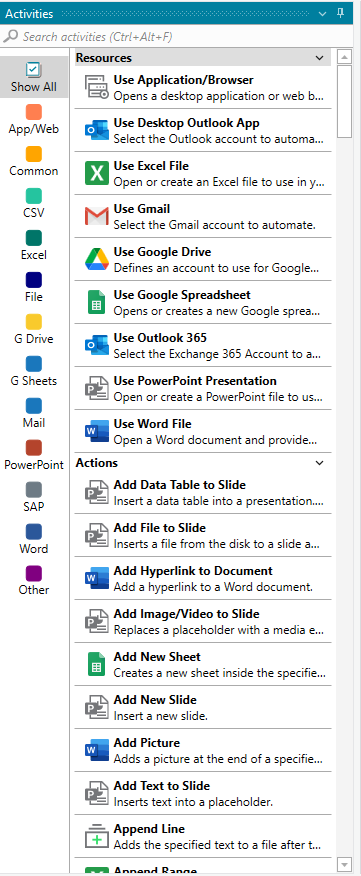Collapse the Actions section chevron
The width and height of the screenshot is (361, 876).
pos(320,463)
